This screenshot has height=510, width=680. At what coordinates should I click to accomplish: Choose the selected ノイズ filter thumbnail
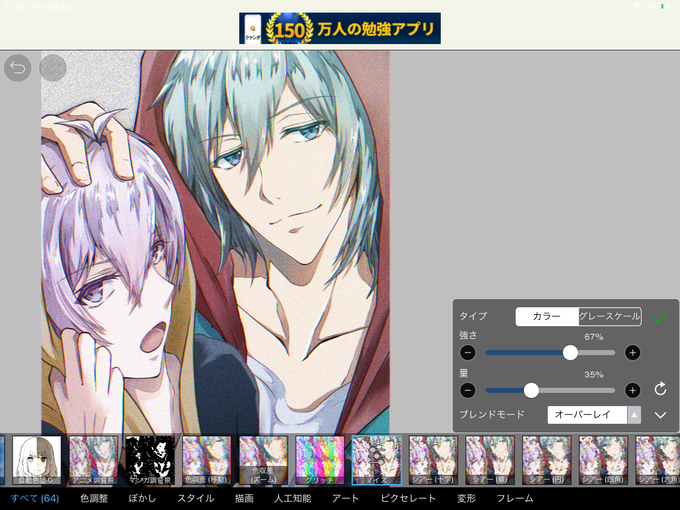coord(377,460)
